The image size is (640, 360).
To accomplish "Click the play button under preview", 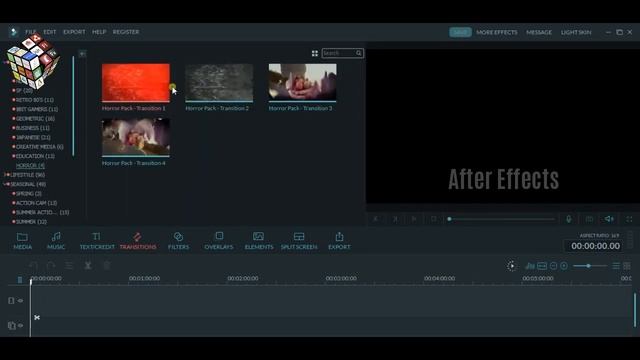I will 414,219.
